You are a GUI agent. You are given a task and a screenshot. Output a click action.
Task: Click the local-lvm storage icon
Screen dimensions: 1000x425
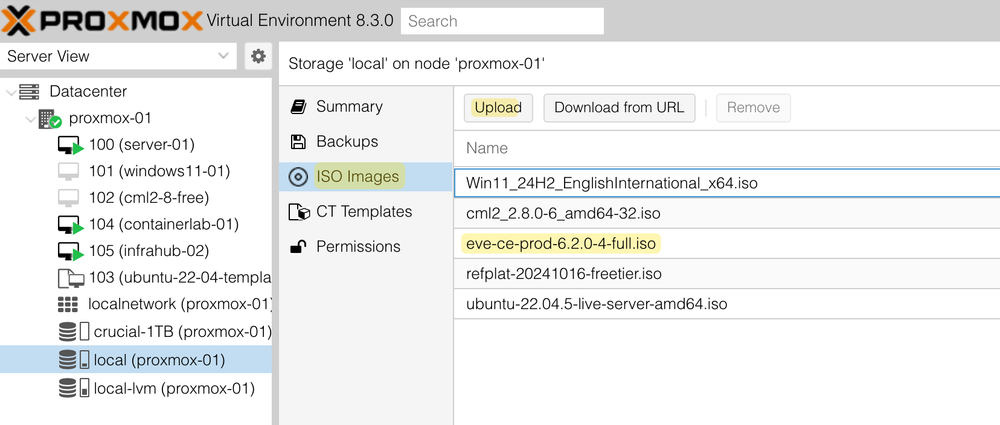tap(68, 388)
